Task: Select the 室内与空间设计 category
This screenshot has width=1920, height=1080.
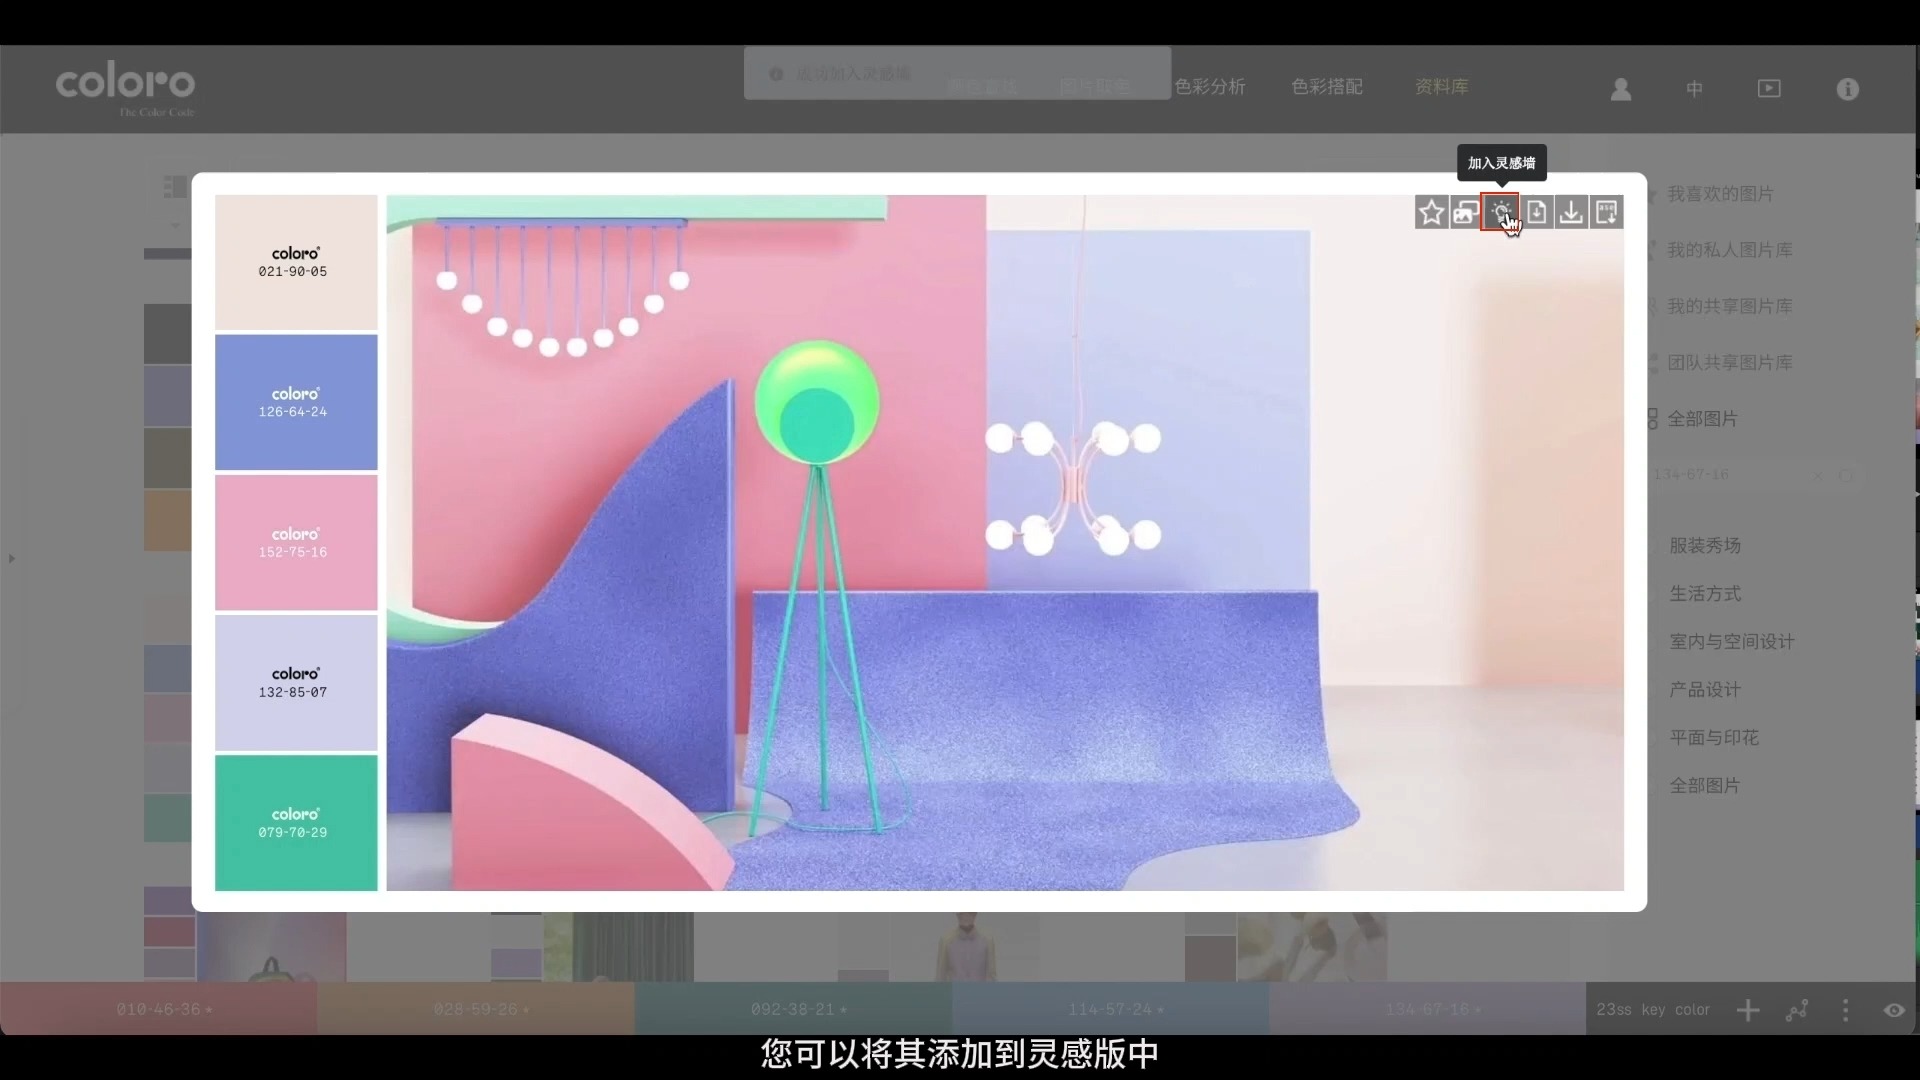Action: pyautogui.click(x=1732, y=641)
